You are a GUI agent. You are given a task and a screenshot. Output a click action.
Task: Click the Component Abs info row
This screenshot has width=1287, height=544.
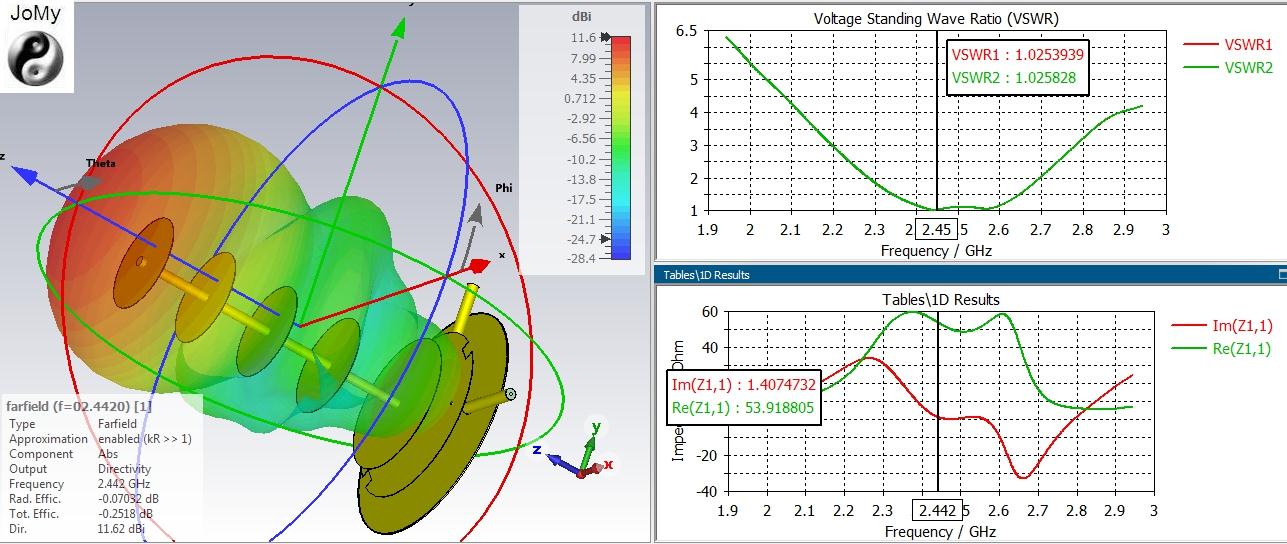pos(63,453)
